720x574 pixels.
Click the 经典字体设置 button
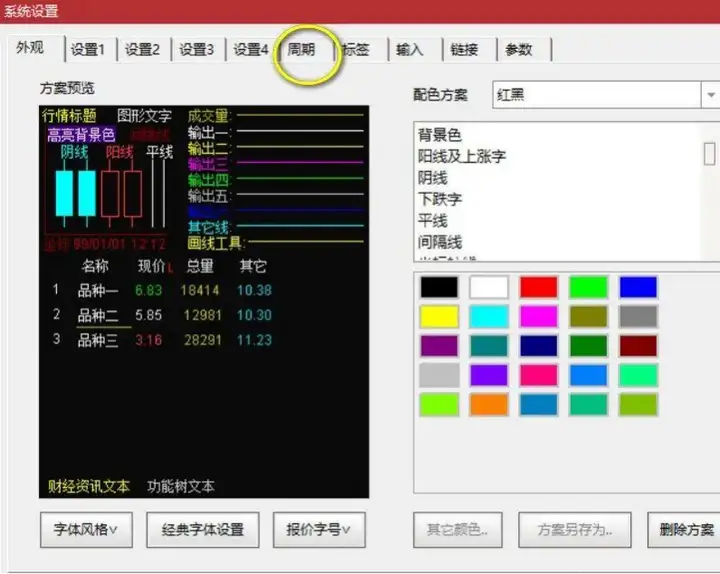(202, 529)
